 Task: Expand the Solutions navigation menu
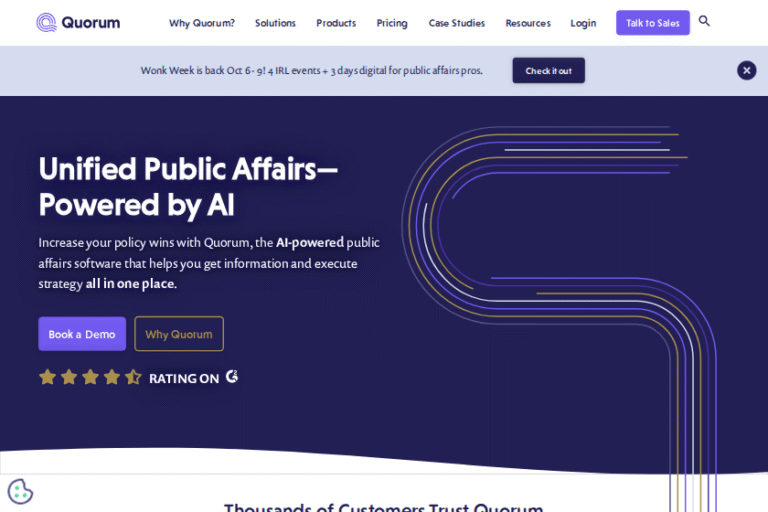click(x=275, y=23)
